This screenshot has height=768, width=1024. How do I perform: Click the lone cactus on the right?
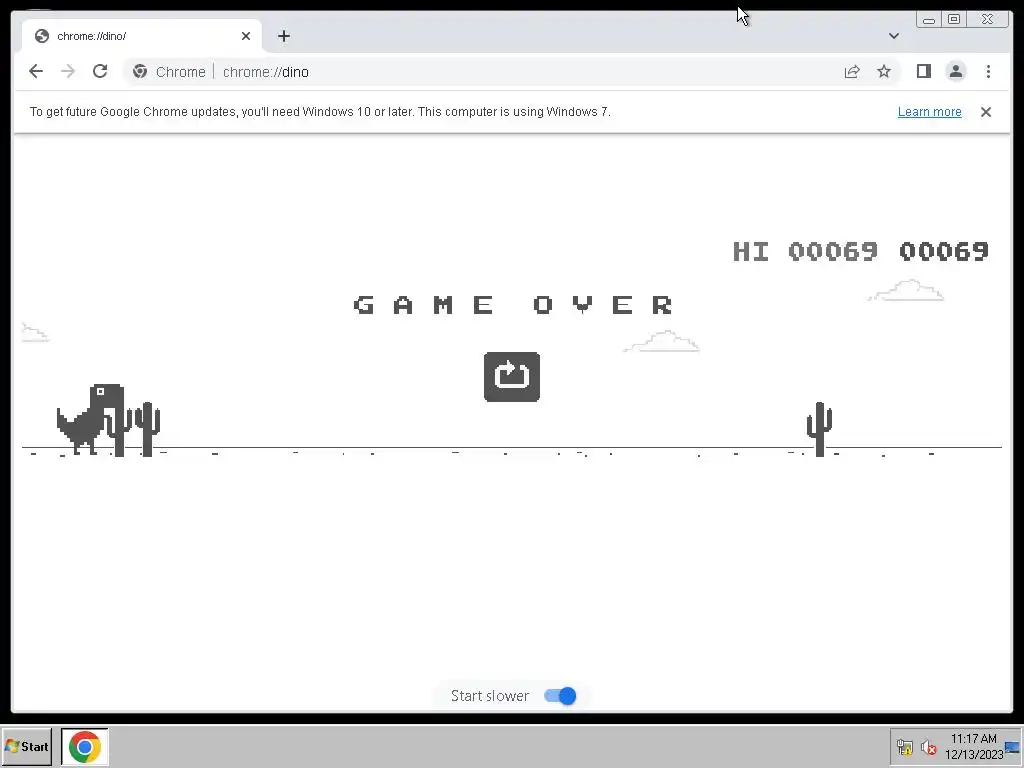[x=819, y=429]
